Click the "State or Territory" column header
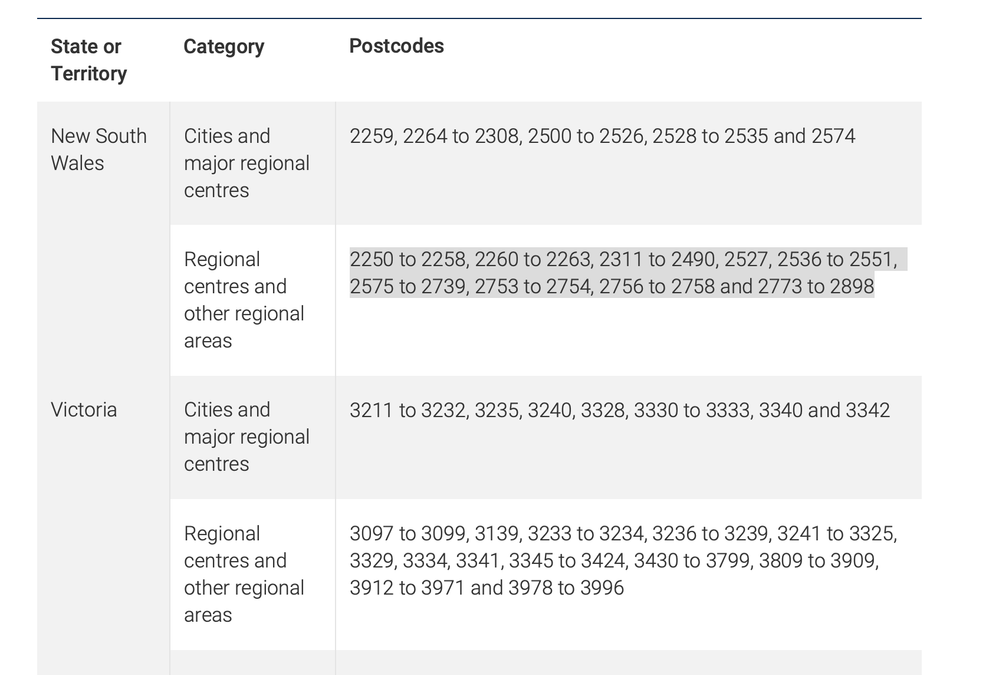999x675 pixels. [x=89, y=60]
